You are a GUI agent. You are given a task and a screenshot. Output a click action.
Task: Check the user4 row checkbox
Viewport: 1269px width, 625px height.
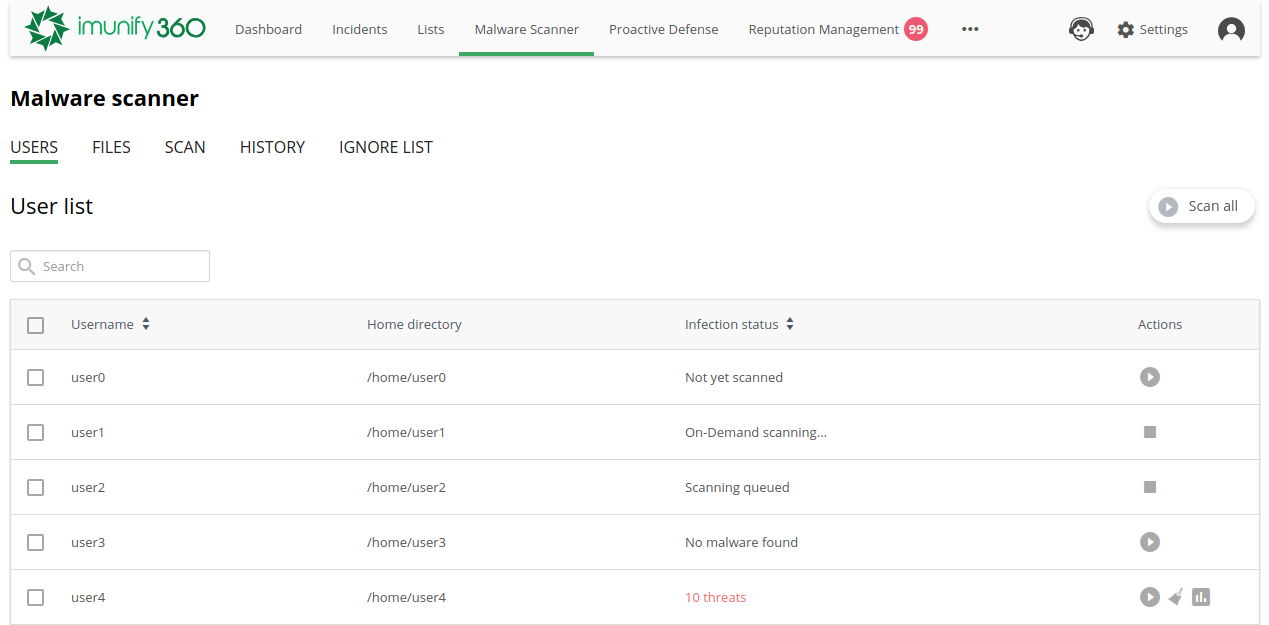point(36,597)
